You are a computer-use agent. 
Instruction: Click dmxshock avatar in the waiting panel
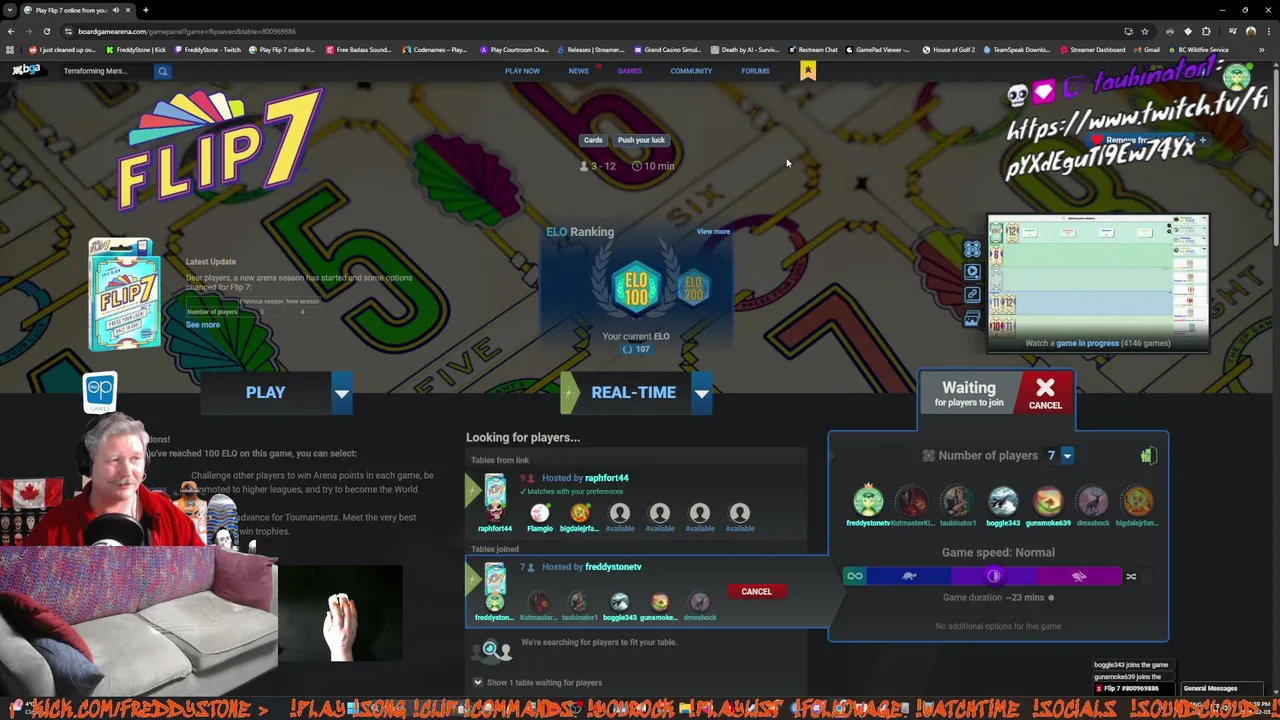(x=1093, y=500)
